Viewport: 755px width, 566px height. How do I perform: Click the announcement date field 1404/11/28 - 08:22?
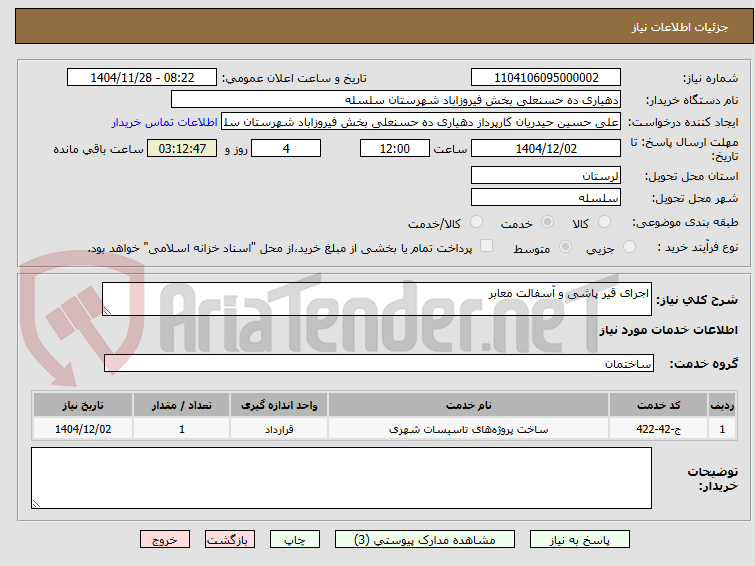click(142, 78)
